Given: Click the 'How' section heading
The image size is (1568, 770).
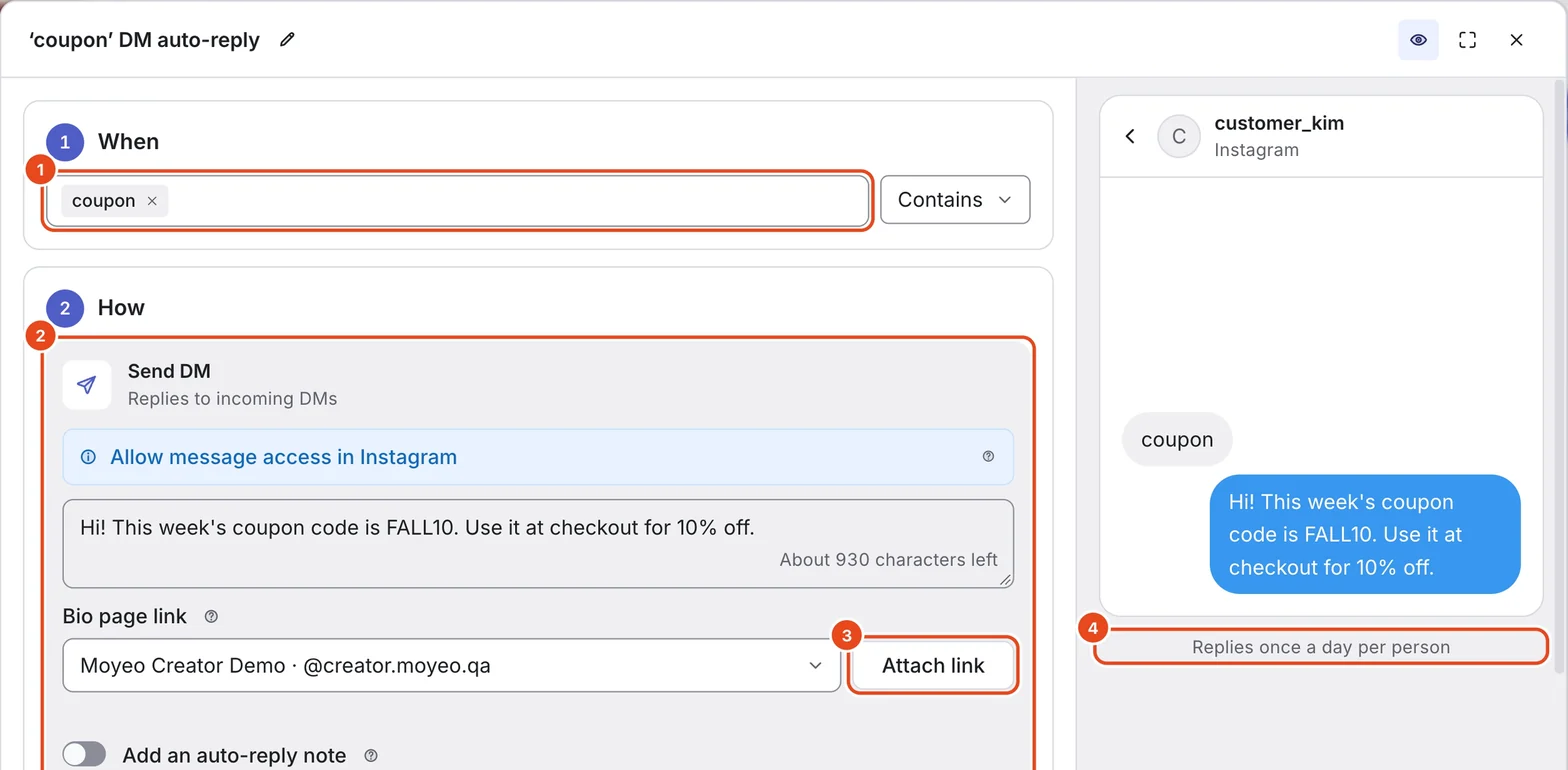Looking at the screenshot, I should [121, 308].
